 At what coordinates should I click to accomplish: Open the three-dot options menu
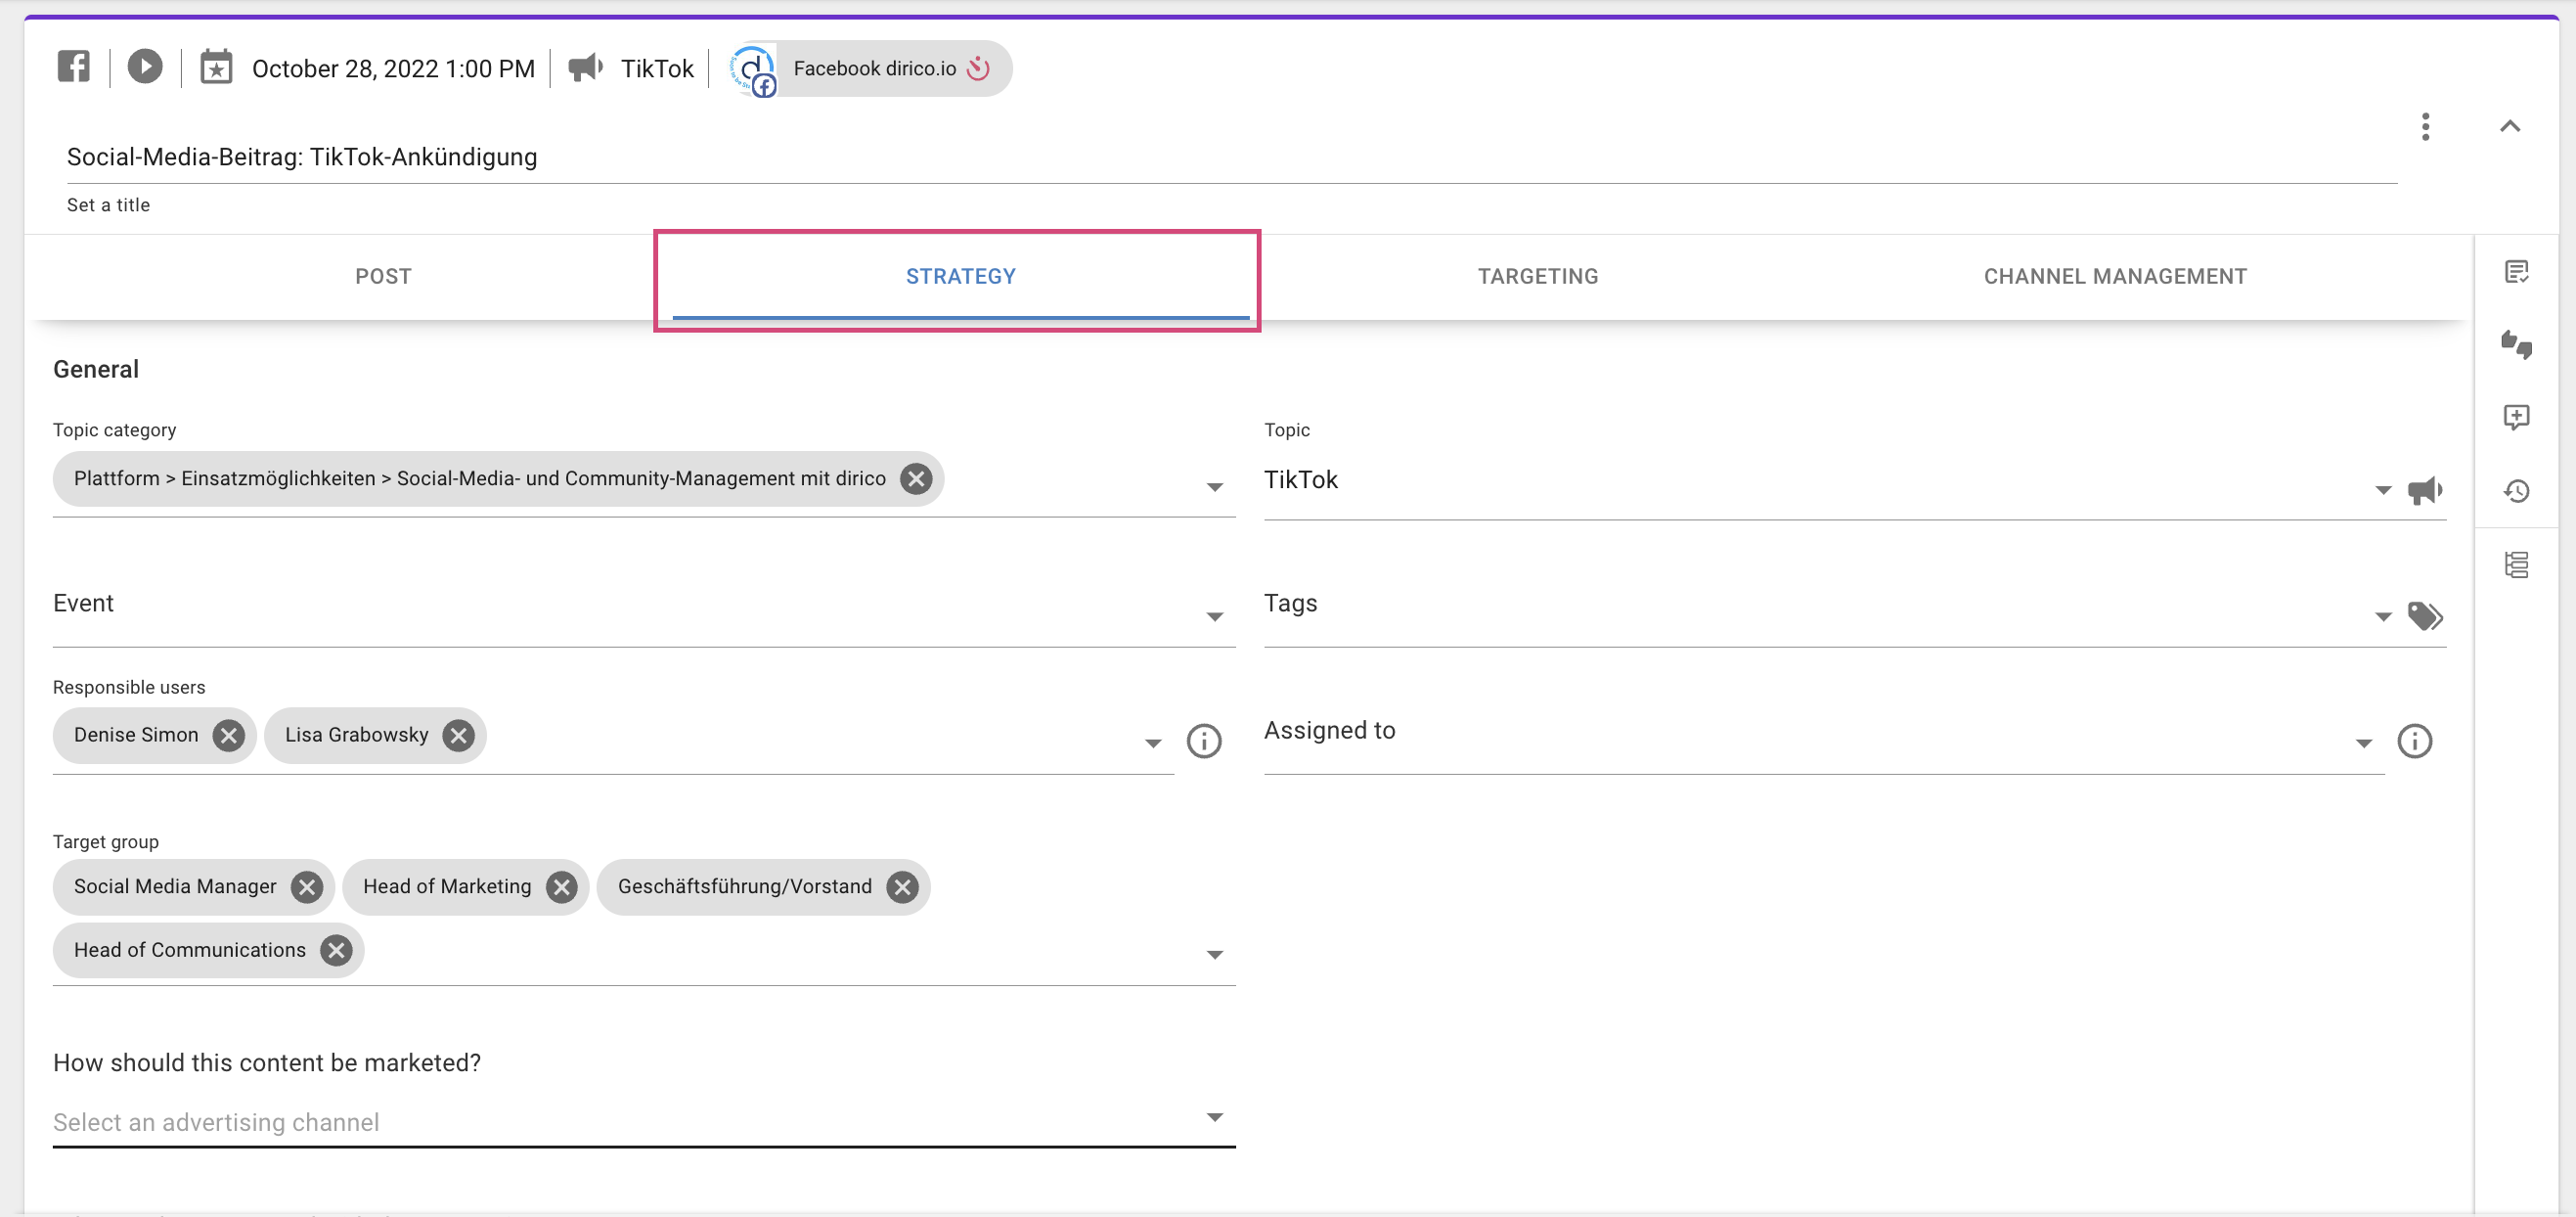click(2425, 127)
